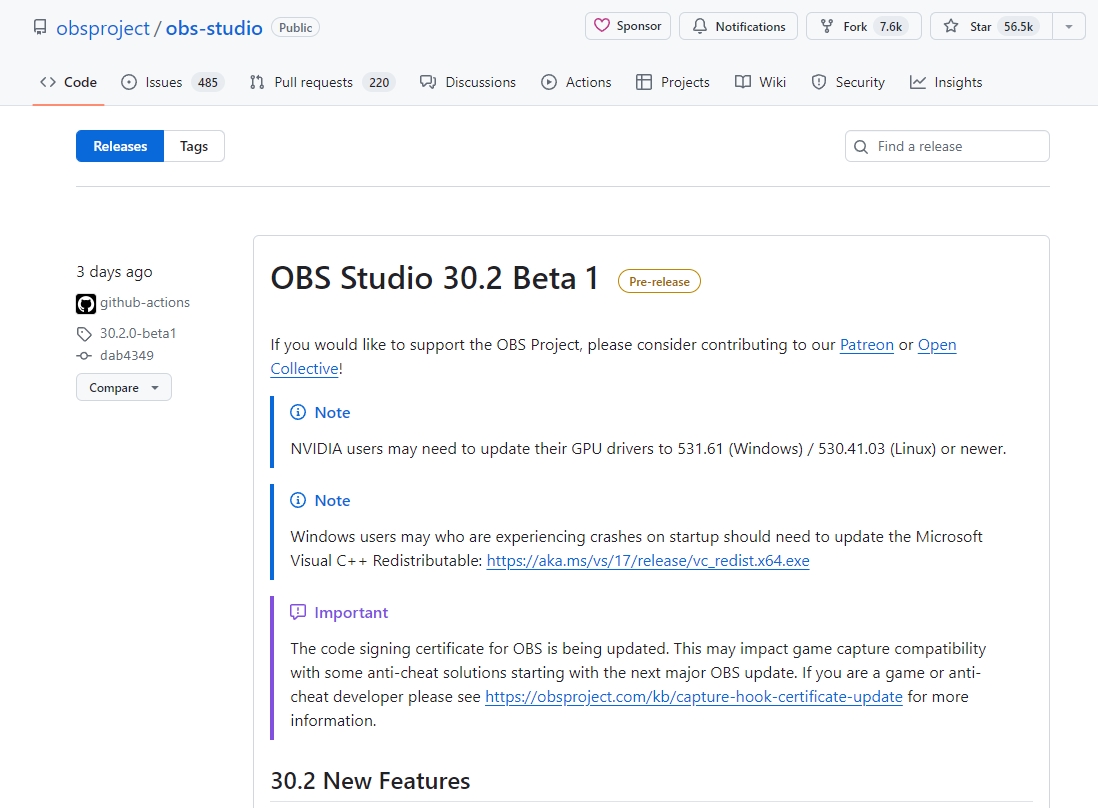The image size is (1098, 808).
Task: Focus the Find a release search field
Action: (x=947, y=146)
